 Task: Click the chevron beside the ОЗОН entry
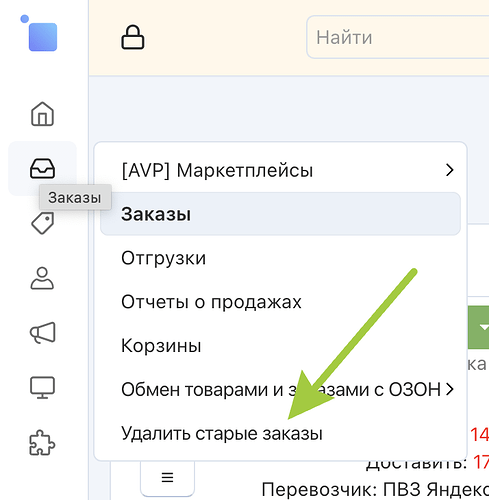(x=450, y=389)
